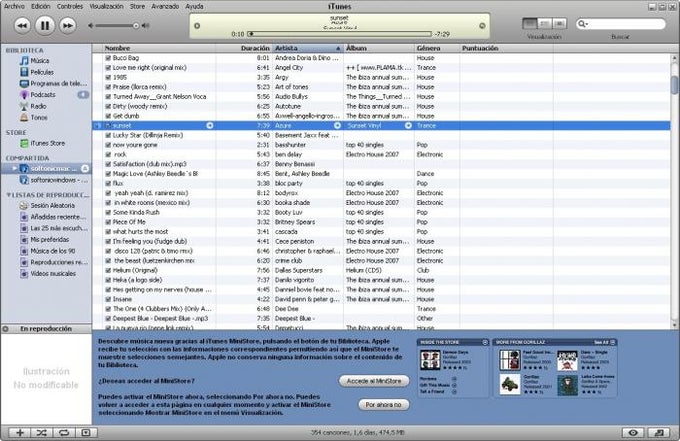The image size is (680, 441).
Task: Show the MiniStore eye button
Action: (633, 432)
